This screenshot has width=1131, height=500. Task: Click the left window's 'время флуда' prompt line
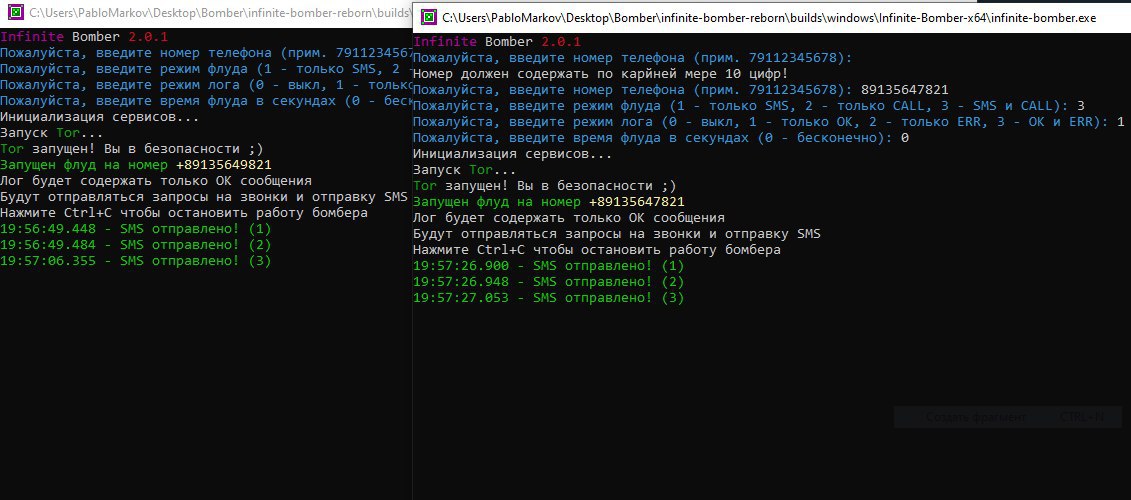click(x=206, y=101)
